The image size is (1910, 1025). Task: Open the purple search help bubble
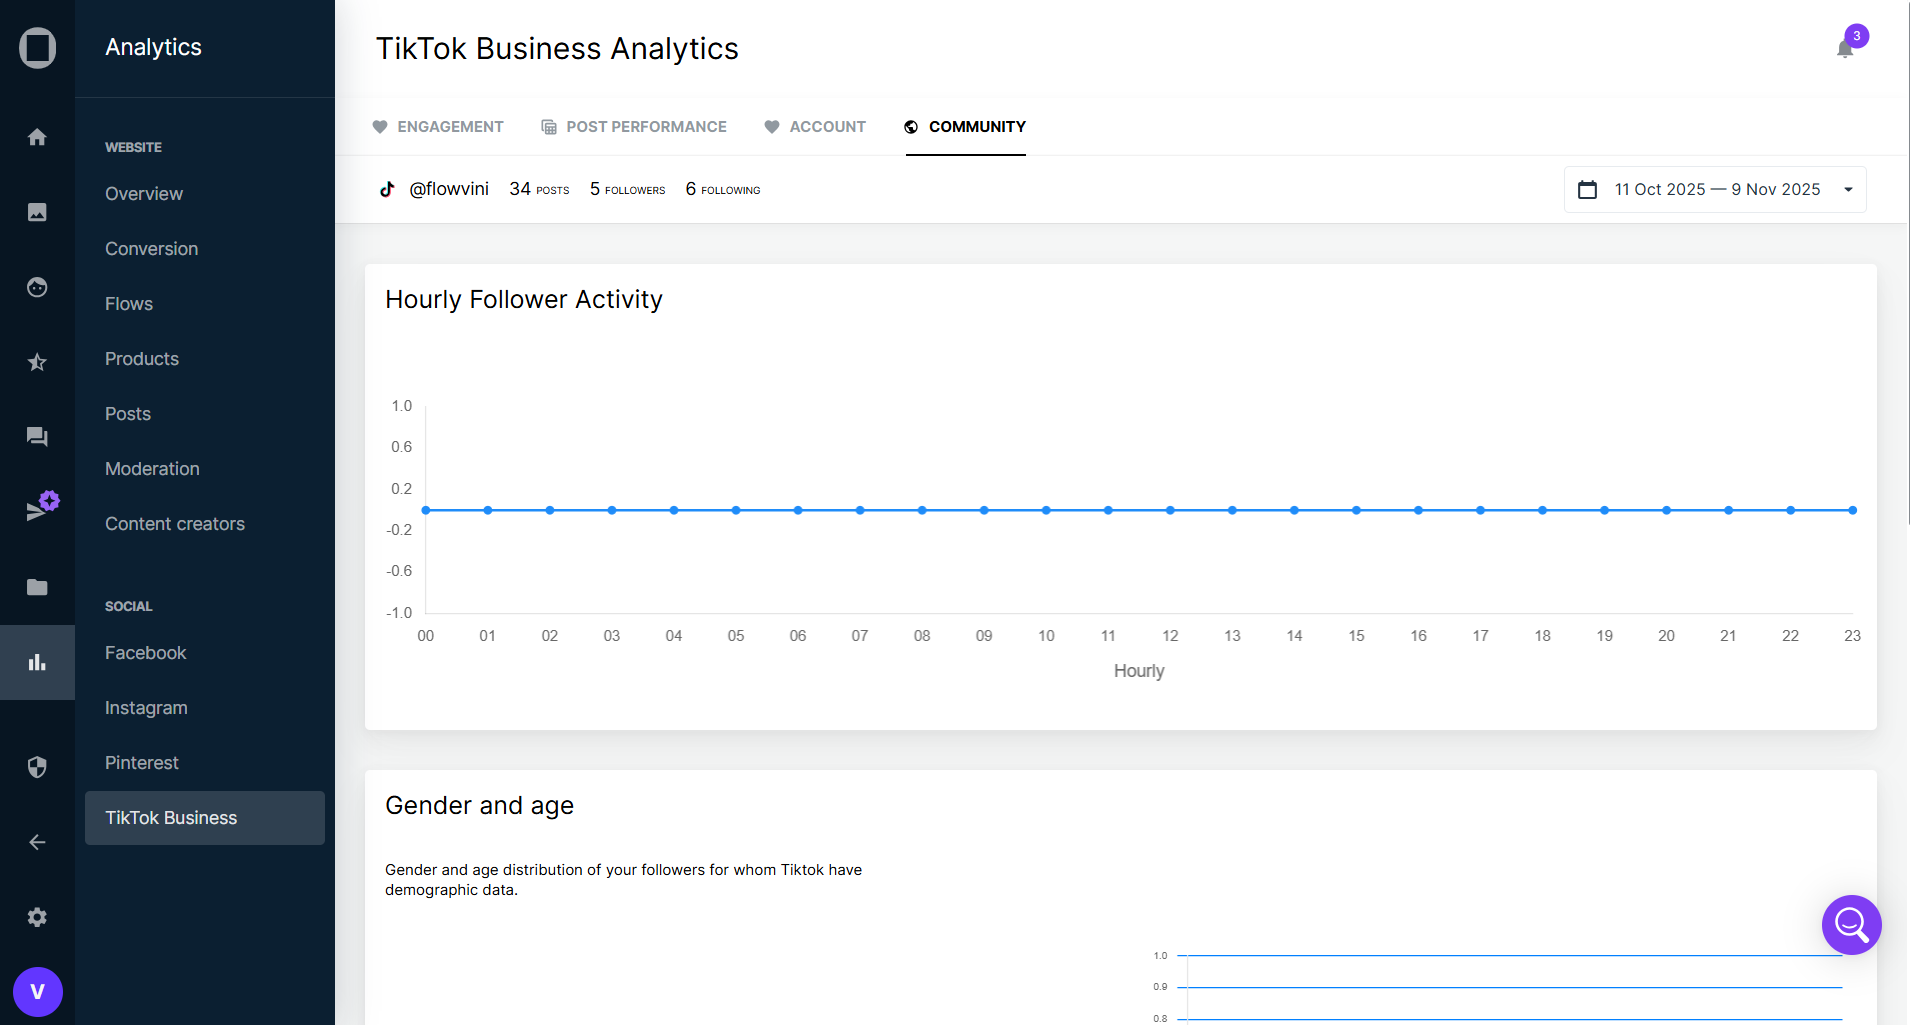point(1851,925)
